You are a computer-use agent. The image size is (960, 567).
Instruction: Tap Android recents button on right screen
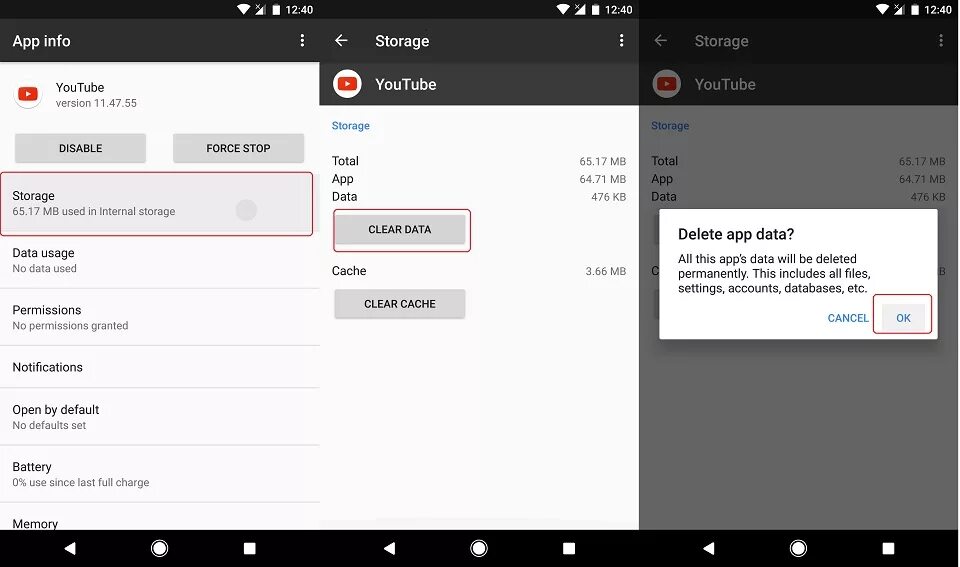[888, 548]
